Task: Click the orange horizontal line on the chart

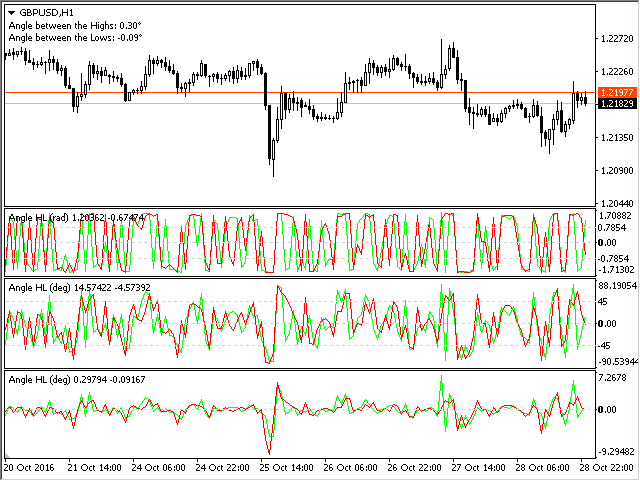Action: 300,93
